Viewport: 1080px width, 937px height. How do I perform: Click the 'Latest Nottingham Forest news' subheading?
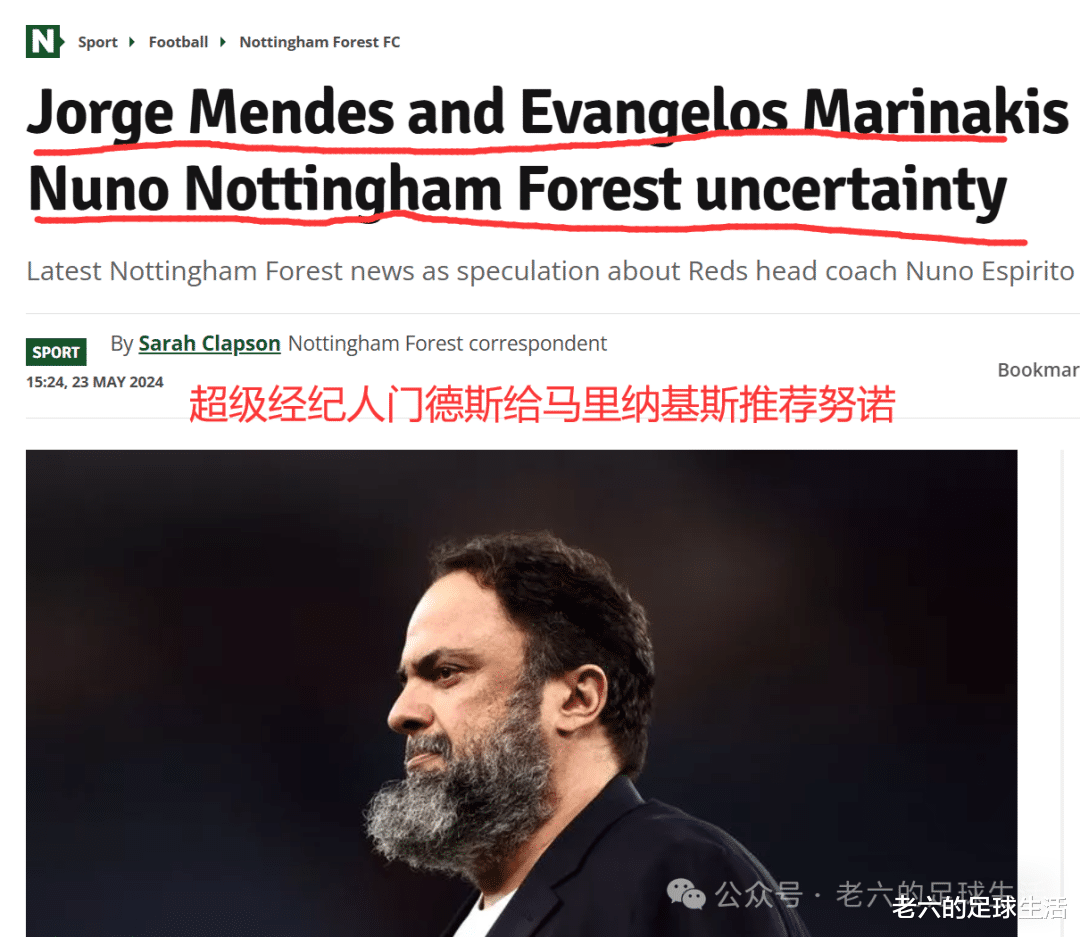coord(550,271)
